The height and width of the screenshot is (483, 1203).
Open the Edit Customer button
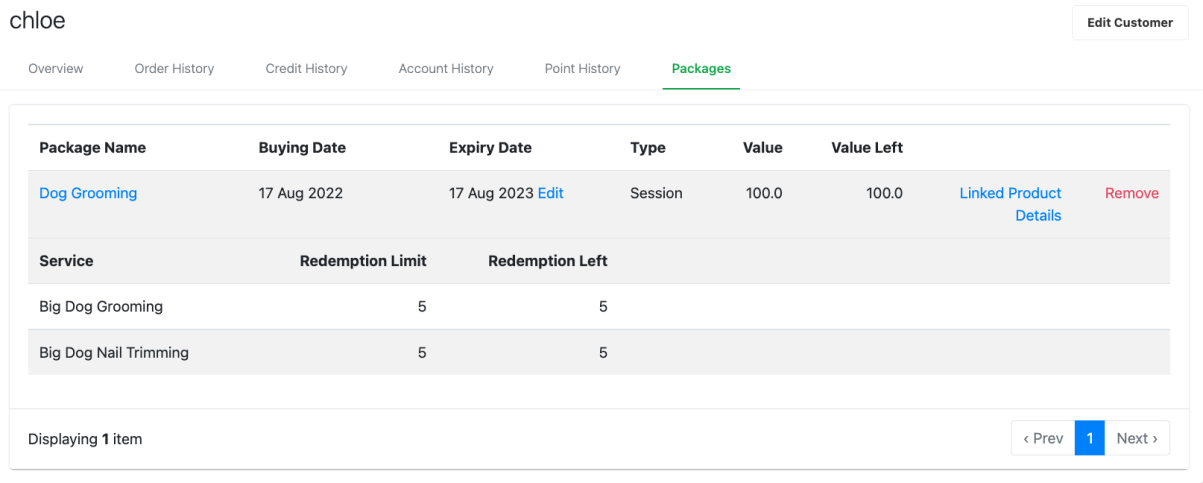(1130, 22)
